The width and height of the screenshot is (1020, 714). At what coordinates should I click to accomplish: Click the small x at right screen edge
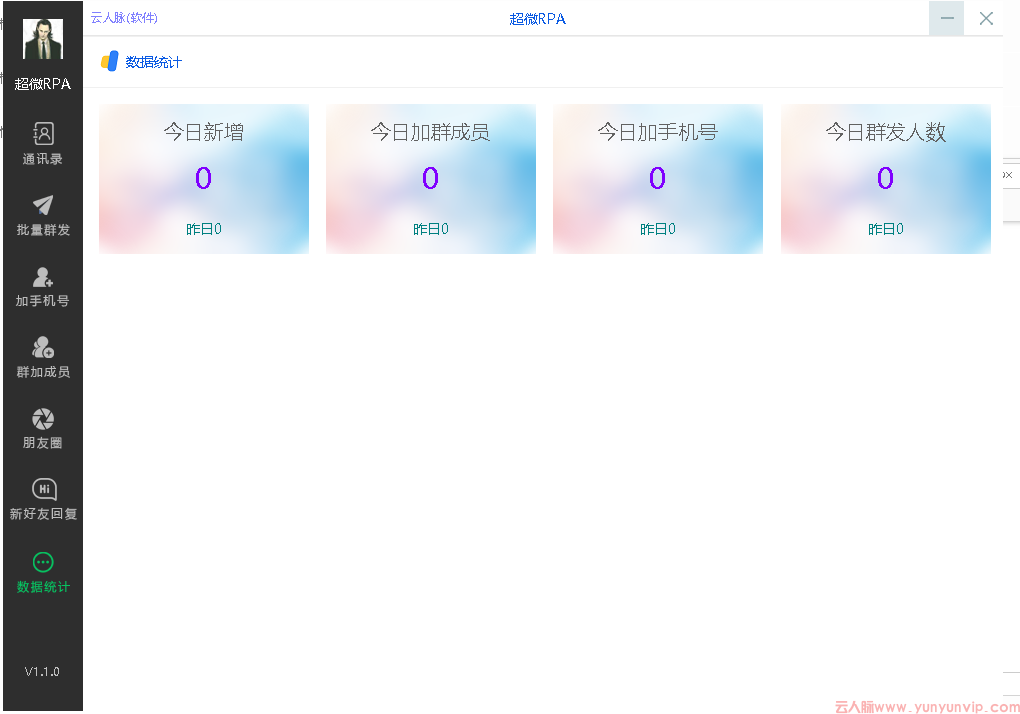1008,175
